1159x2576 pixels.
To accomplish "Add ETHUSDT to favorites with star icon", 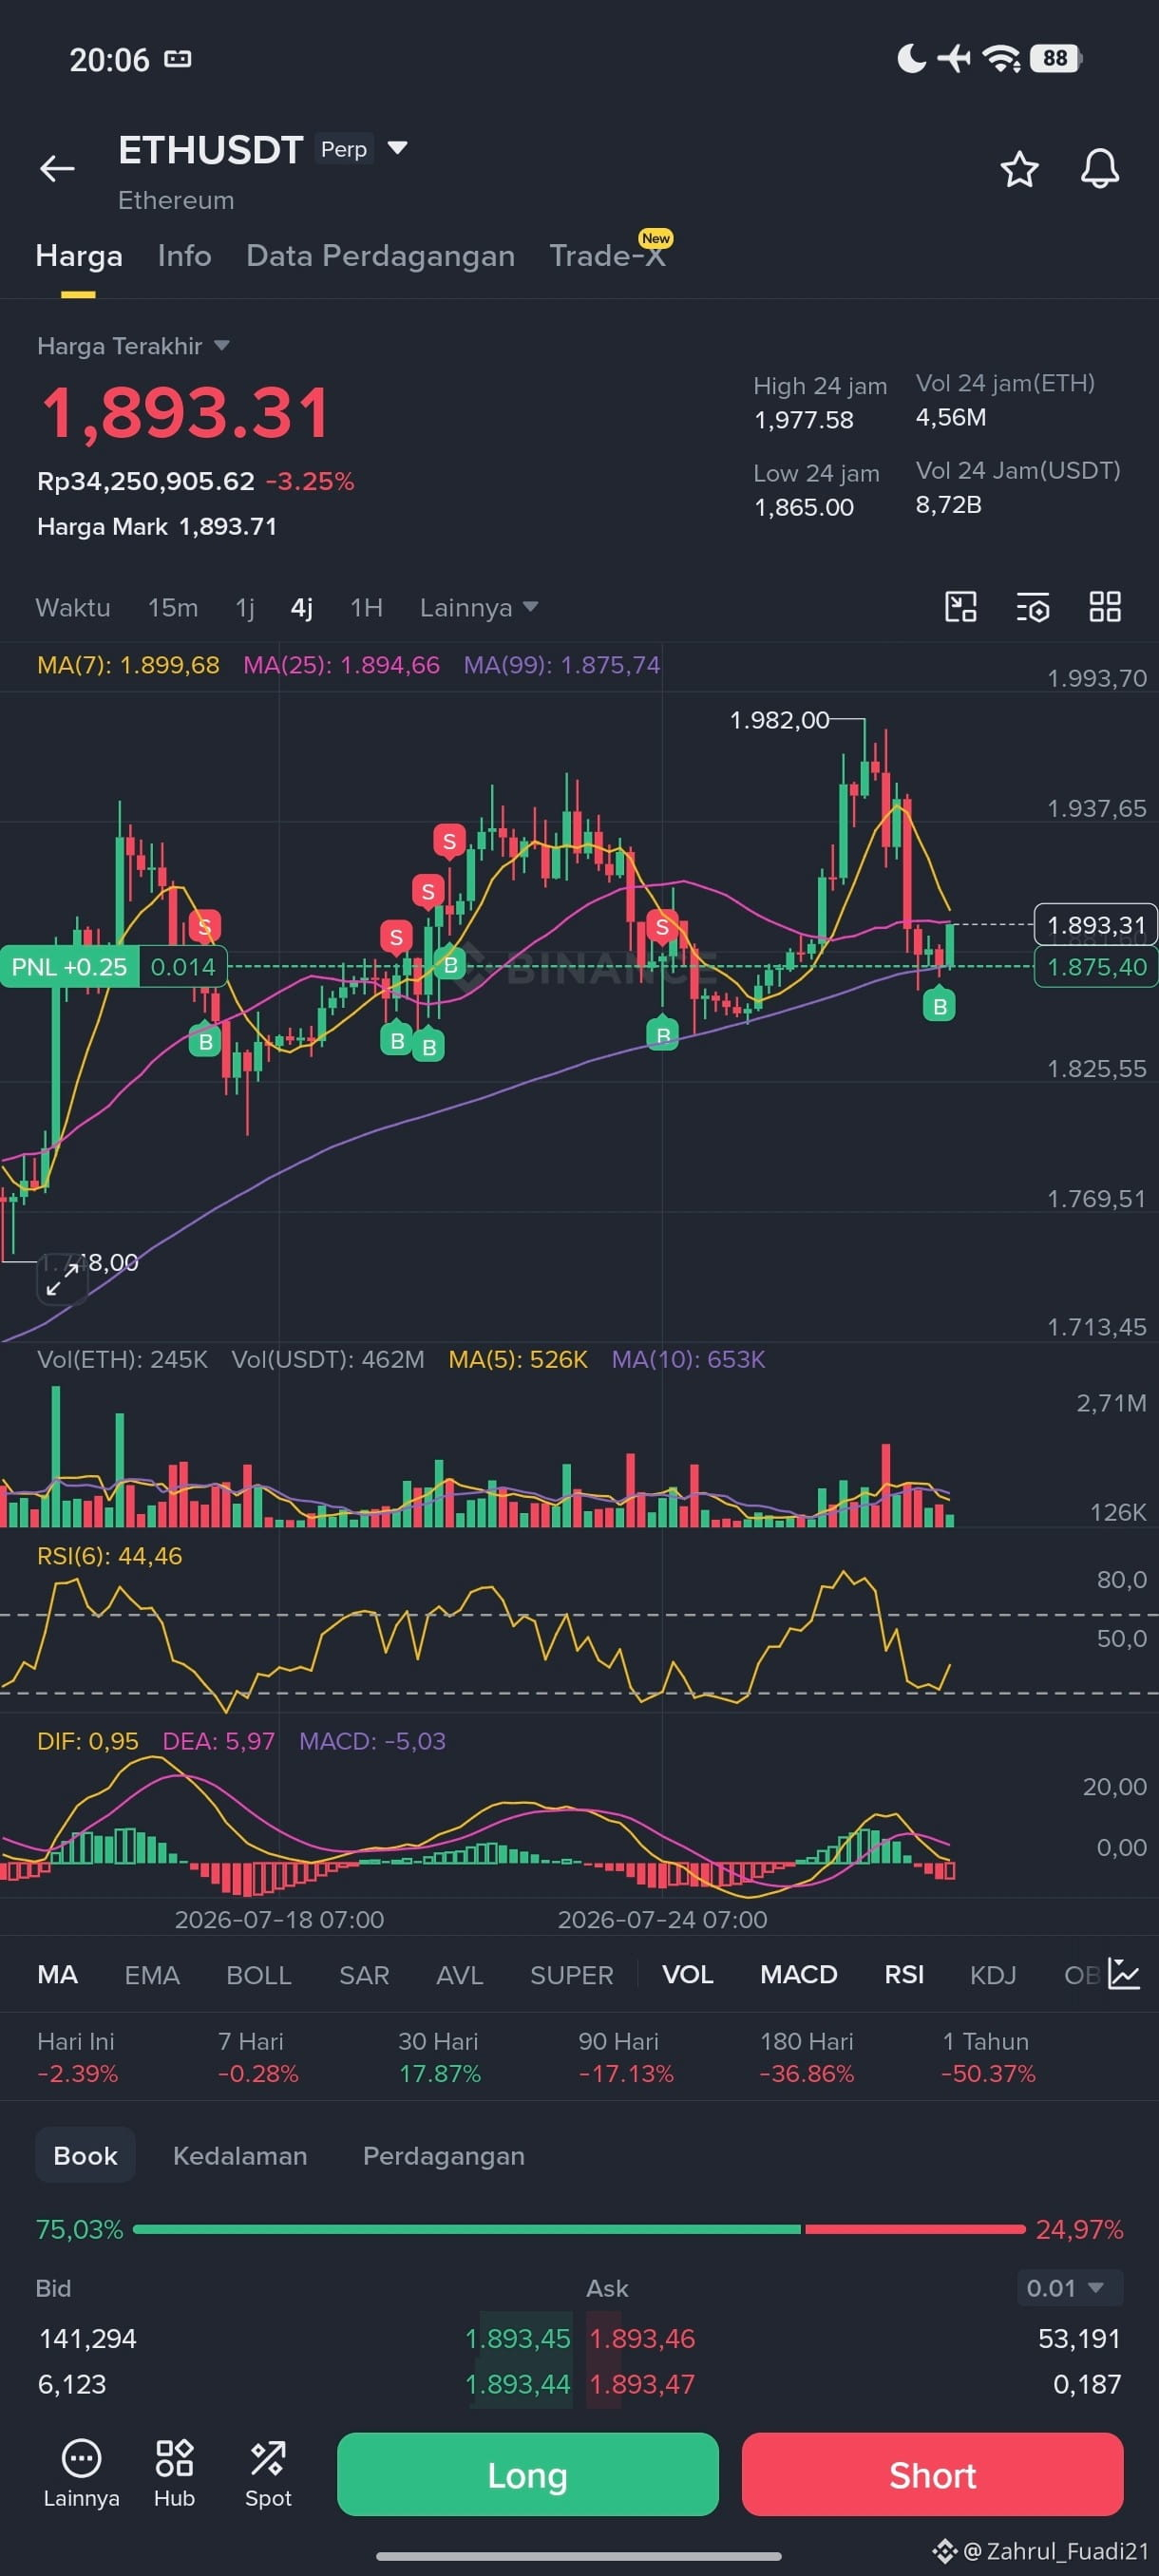I will point(1019,169).
